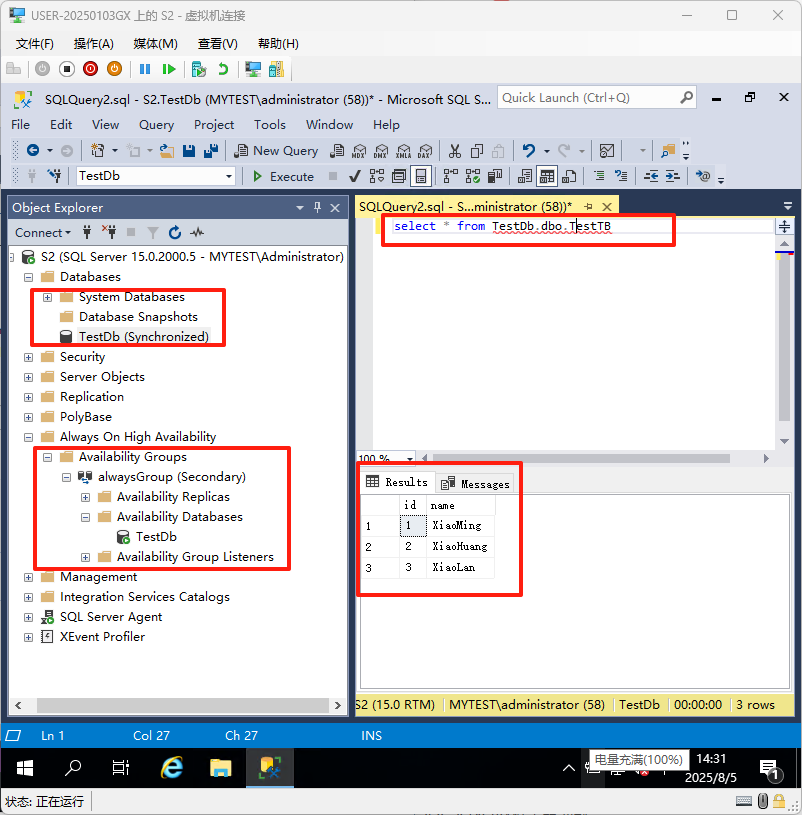This screenshot has width=802, height=815.
Task: Click the Navigate Backward arrow icon
Action: click(x=33, y=150)
